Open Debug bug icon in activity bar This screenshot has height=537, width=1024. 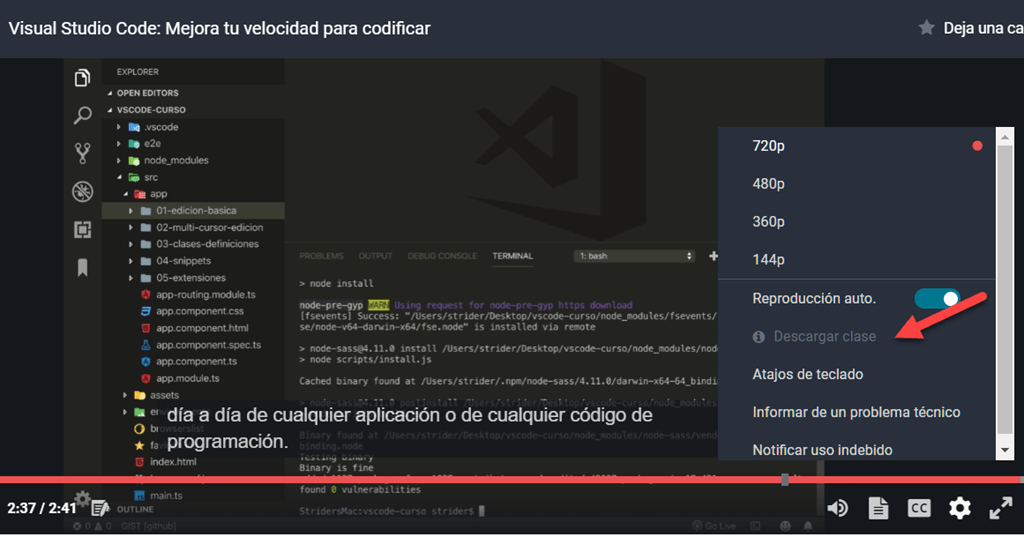82,191
